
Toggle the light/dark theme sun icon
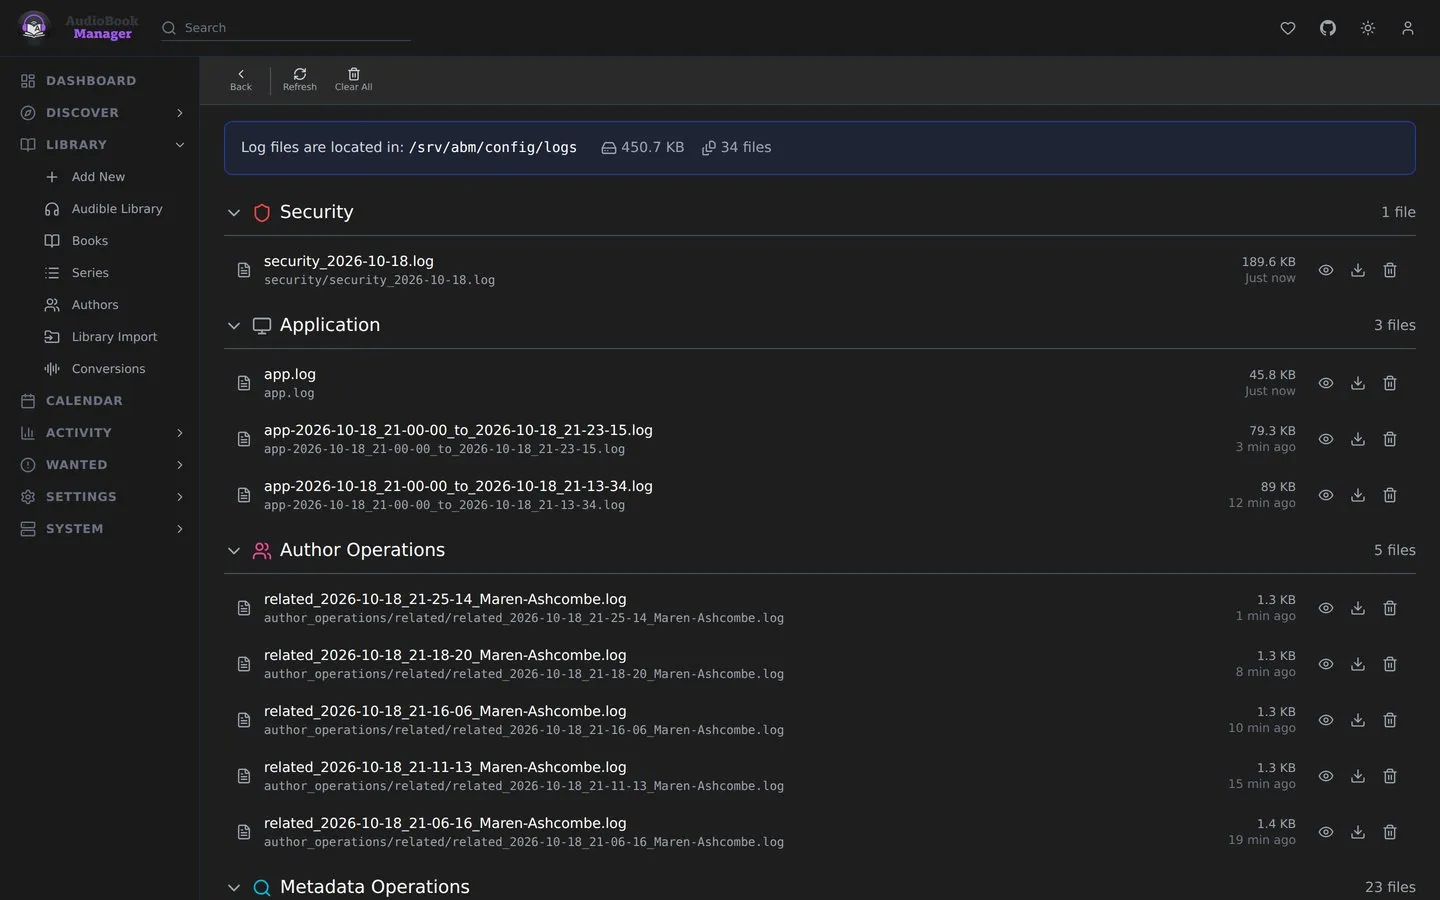pyautogui.click(x=1368, y=28)
